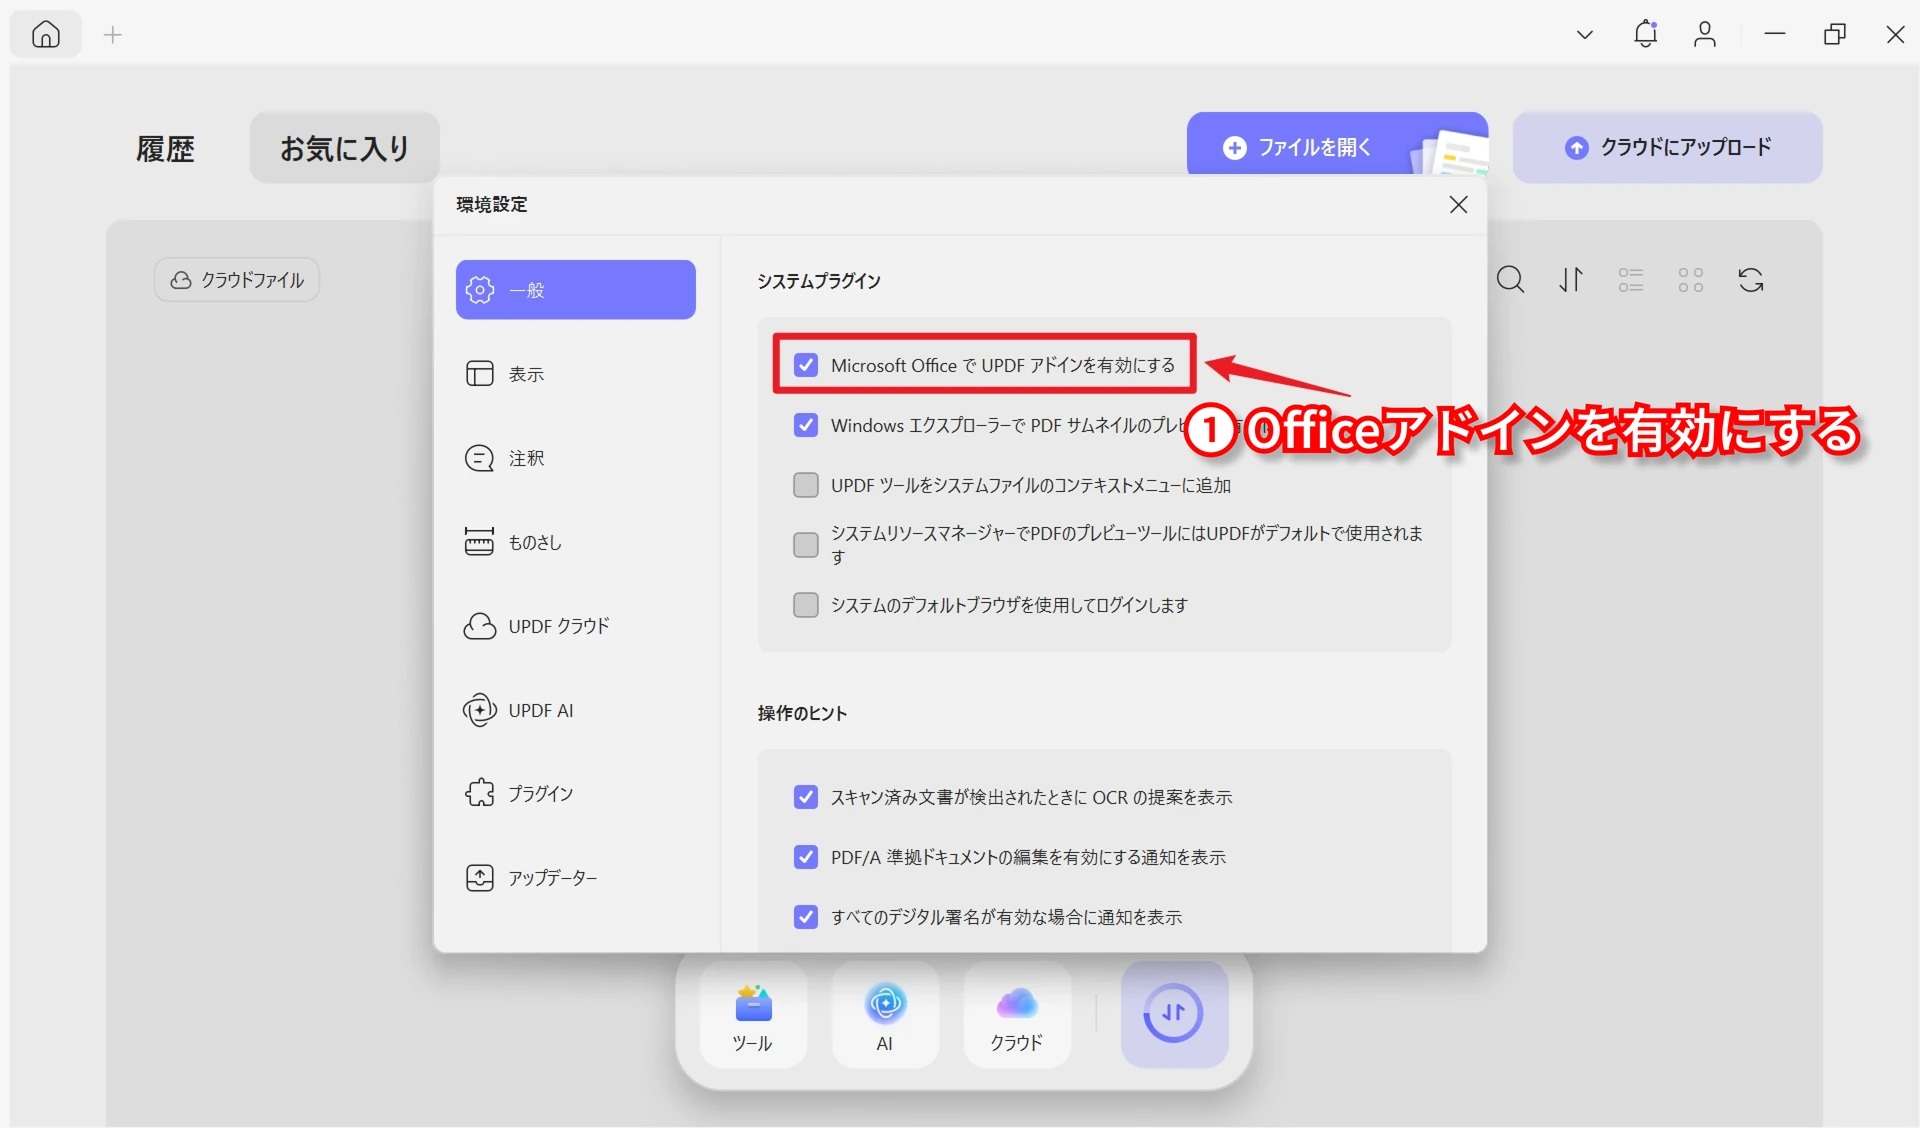Open the user account icon
The height and width of the screenshot is (1128, 1920).
[1705, 35]
